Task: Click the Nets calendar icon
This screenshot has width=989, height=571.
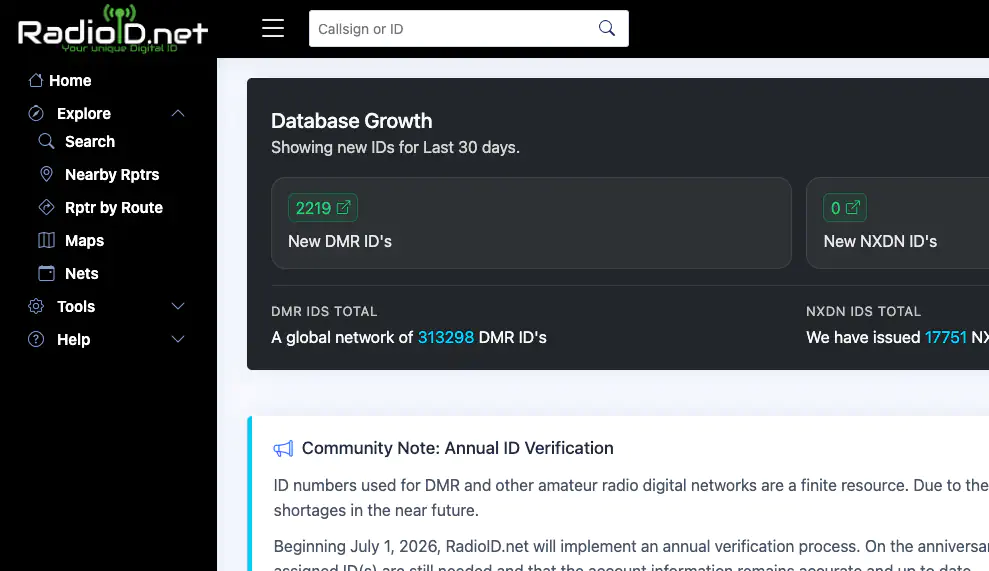Action: click(x=46, y=273)
